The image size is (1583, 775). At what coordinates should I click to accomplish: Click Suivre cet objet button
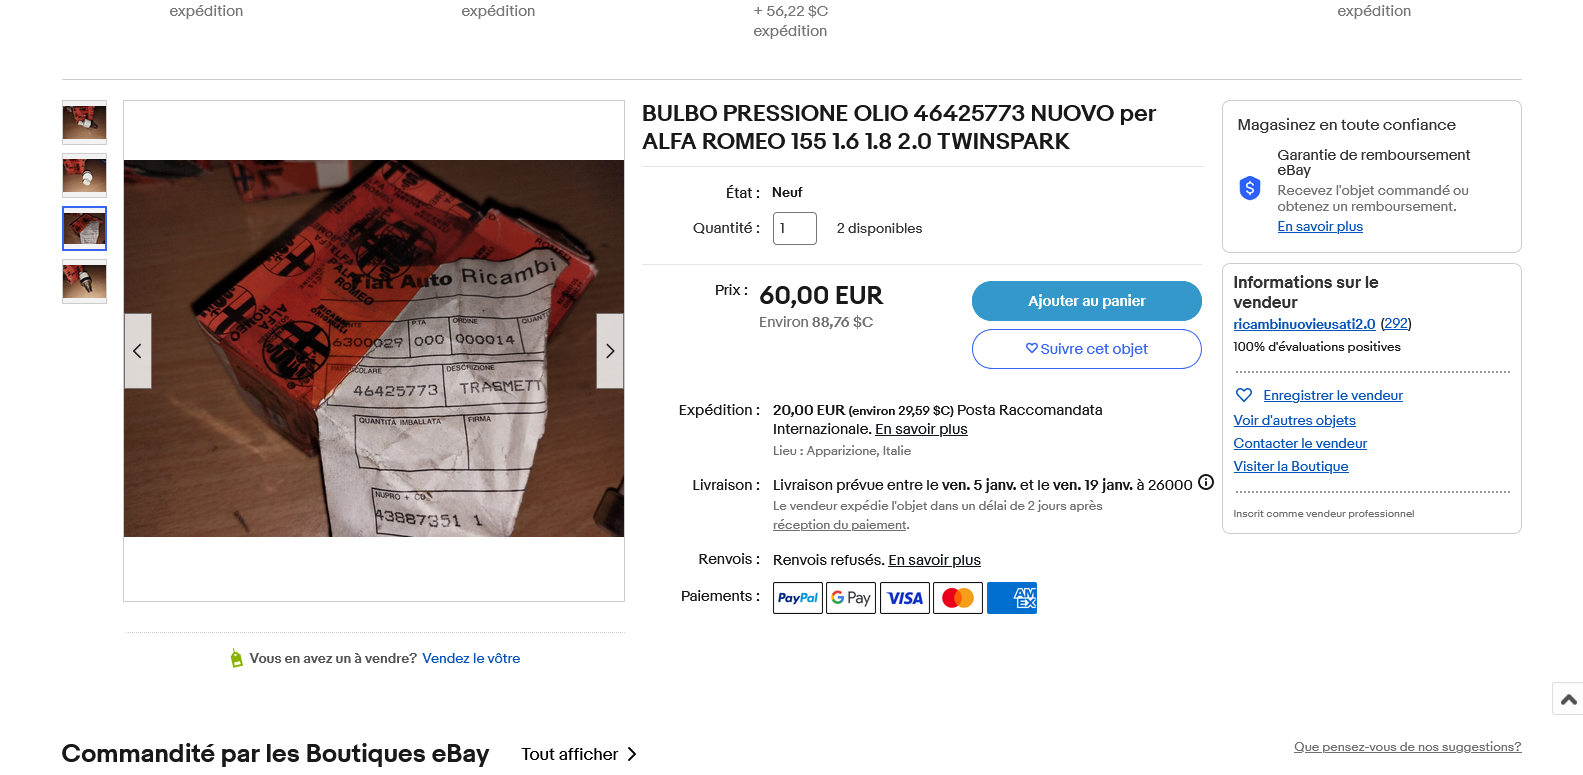point(1087,349)
